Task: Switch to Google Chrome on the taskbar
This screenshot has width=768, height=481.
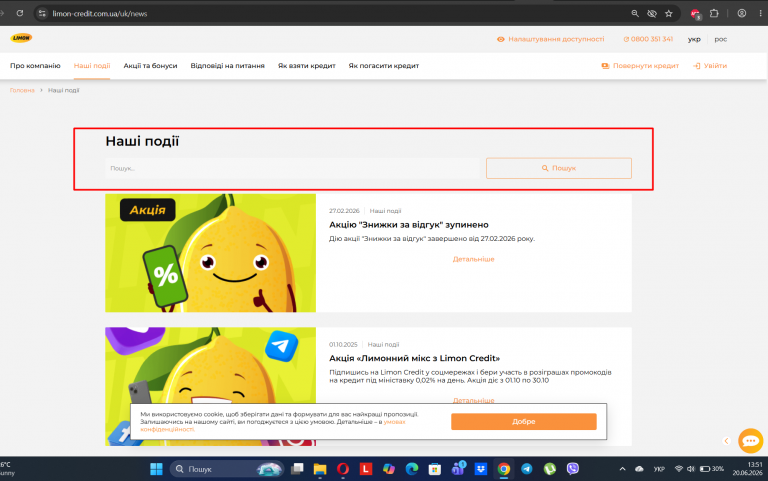Action: click(504, 469)
